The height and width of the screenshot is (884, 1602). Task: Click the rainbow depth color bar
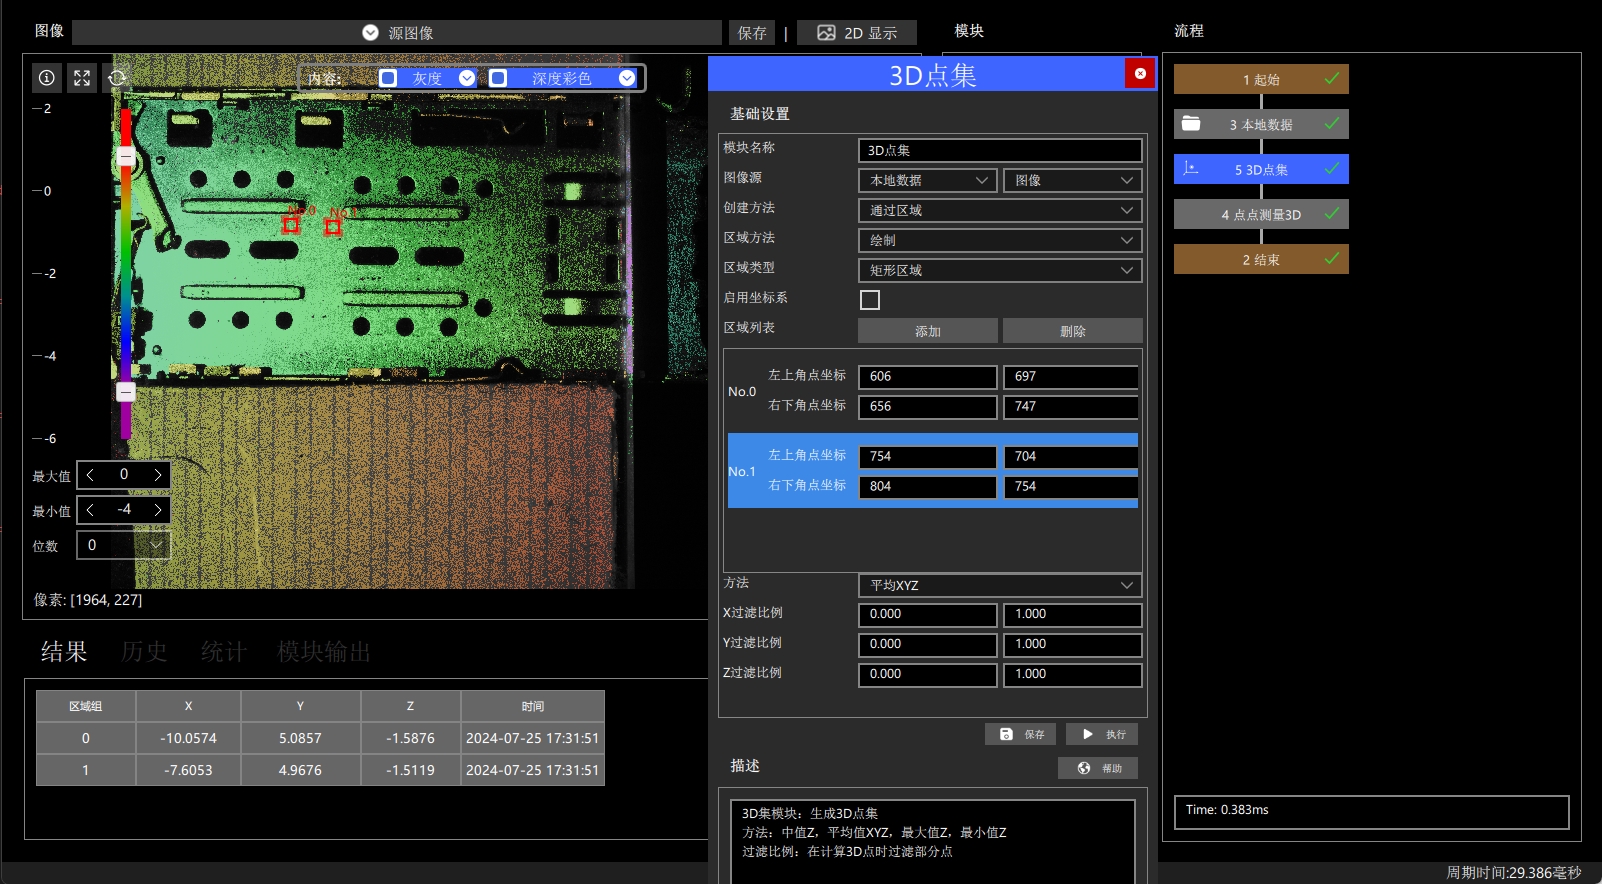[x=126, y=272]
